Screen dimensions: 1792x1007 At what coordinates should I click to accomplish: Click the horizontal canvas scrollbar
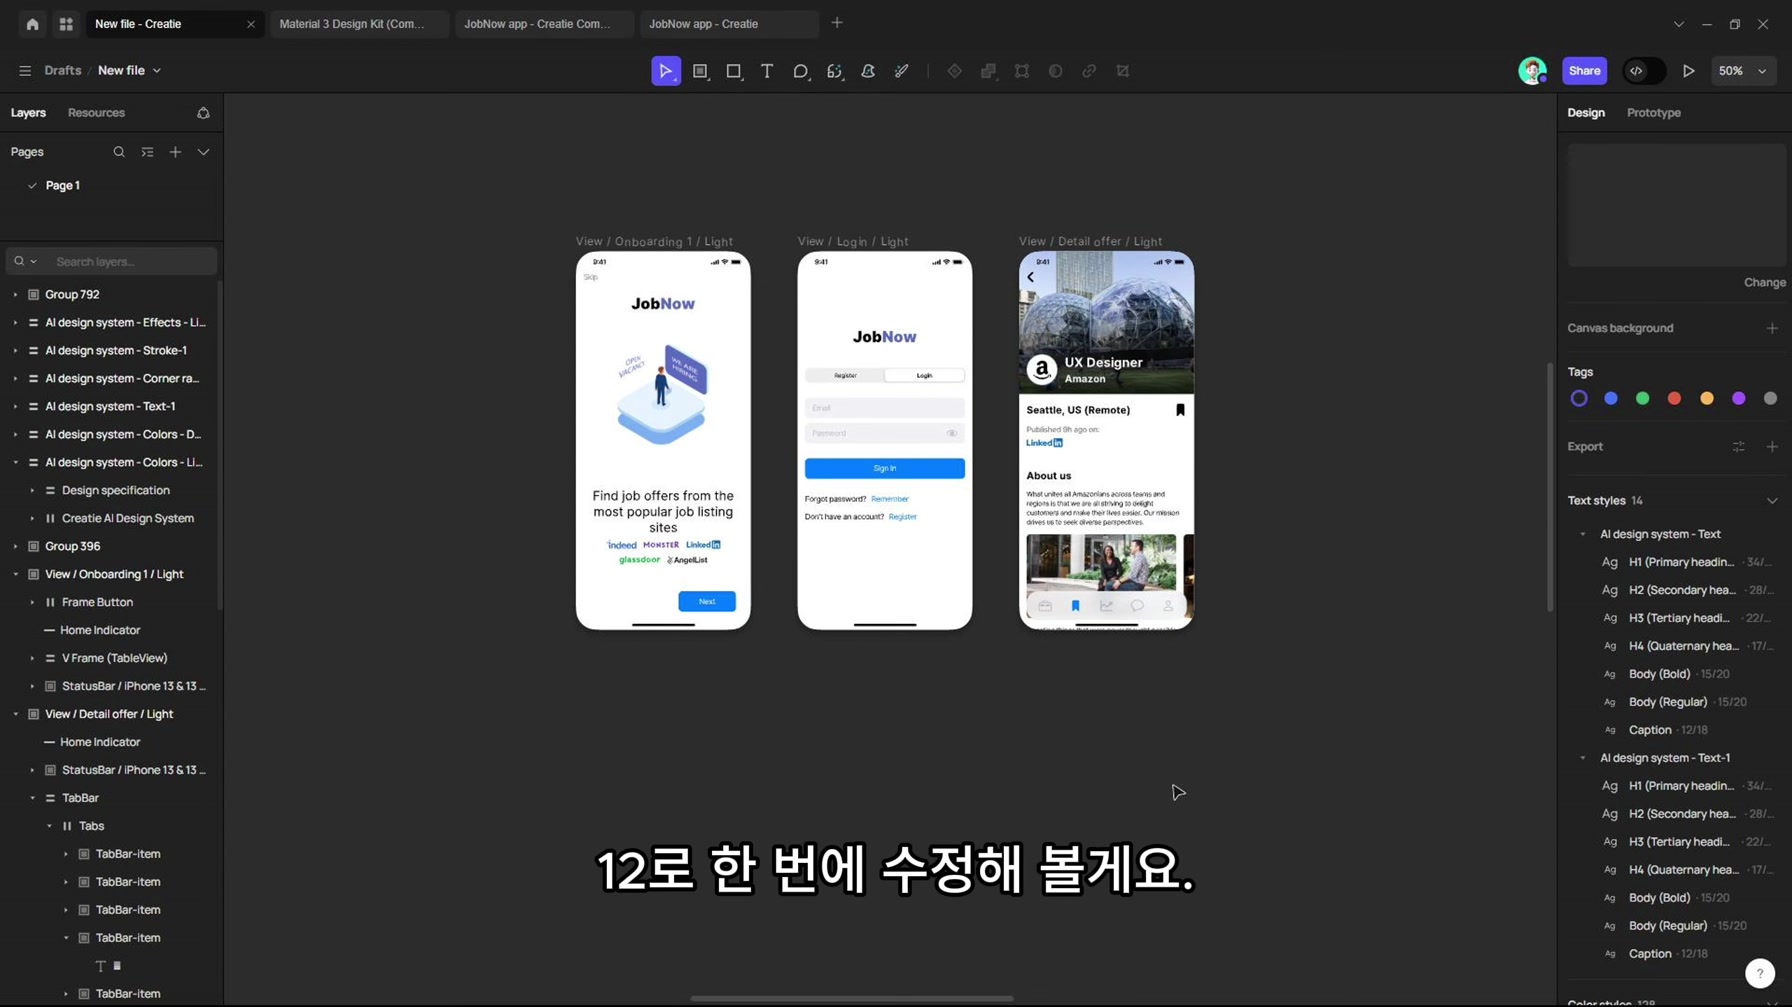click(x=851, y=998)
